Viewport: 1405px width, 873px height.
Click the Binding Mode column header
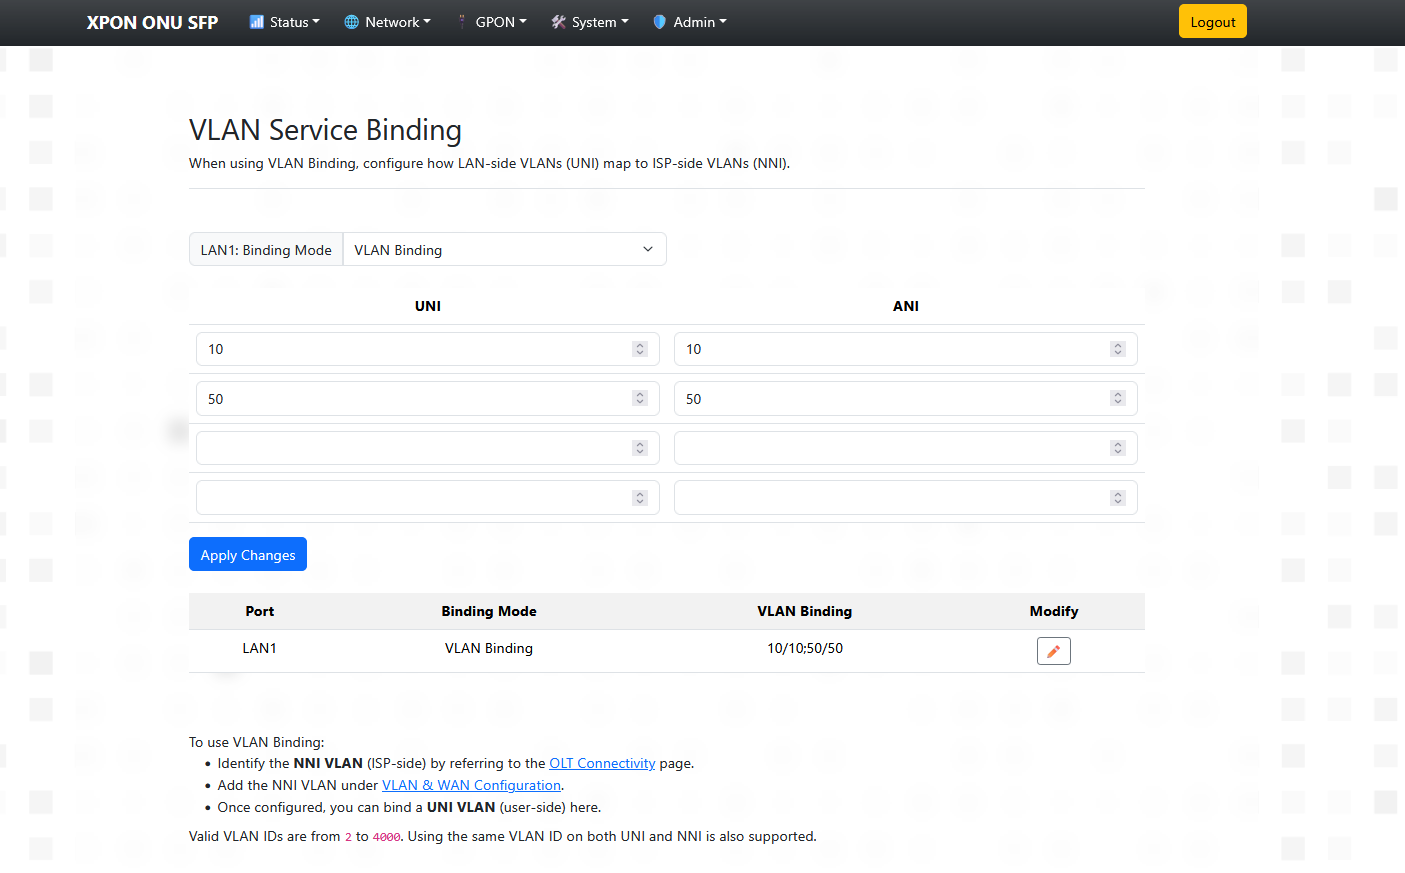pyautogui.click(x=489, y=611)
